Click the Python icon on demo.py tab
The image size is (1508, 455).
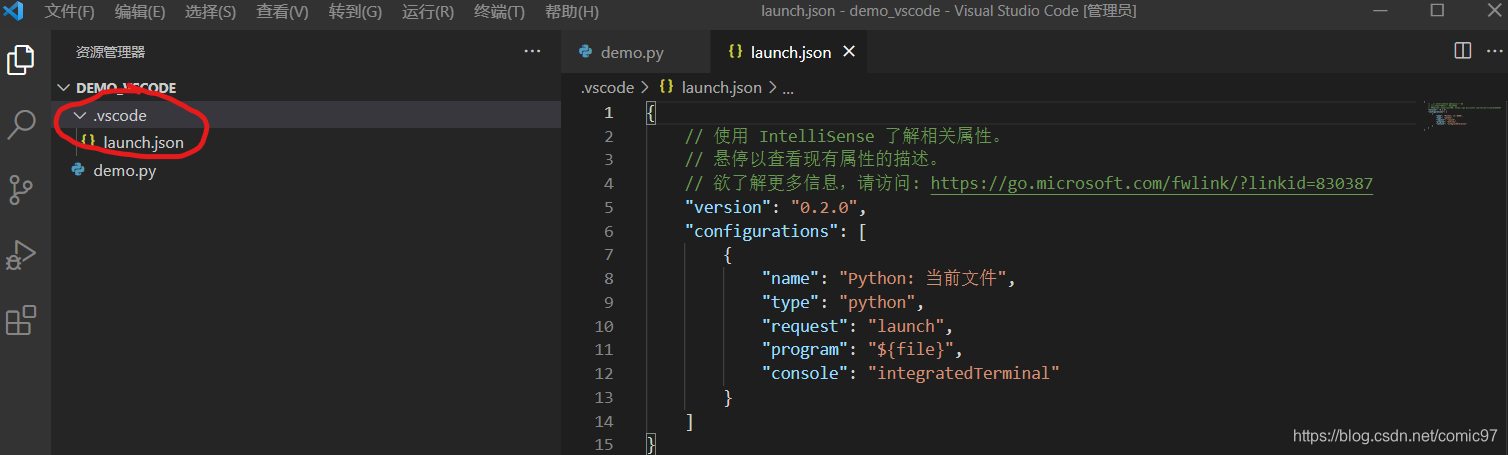click(585, 53)
